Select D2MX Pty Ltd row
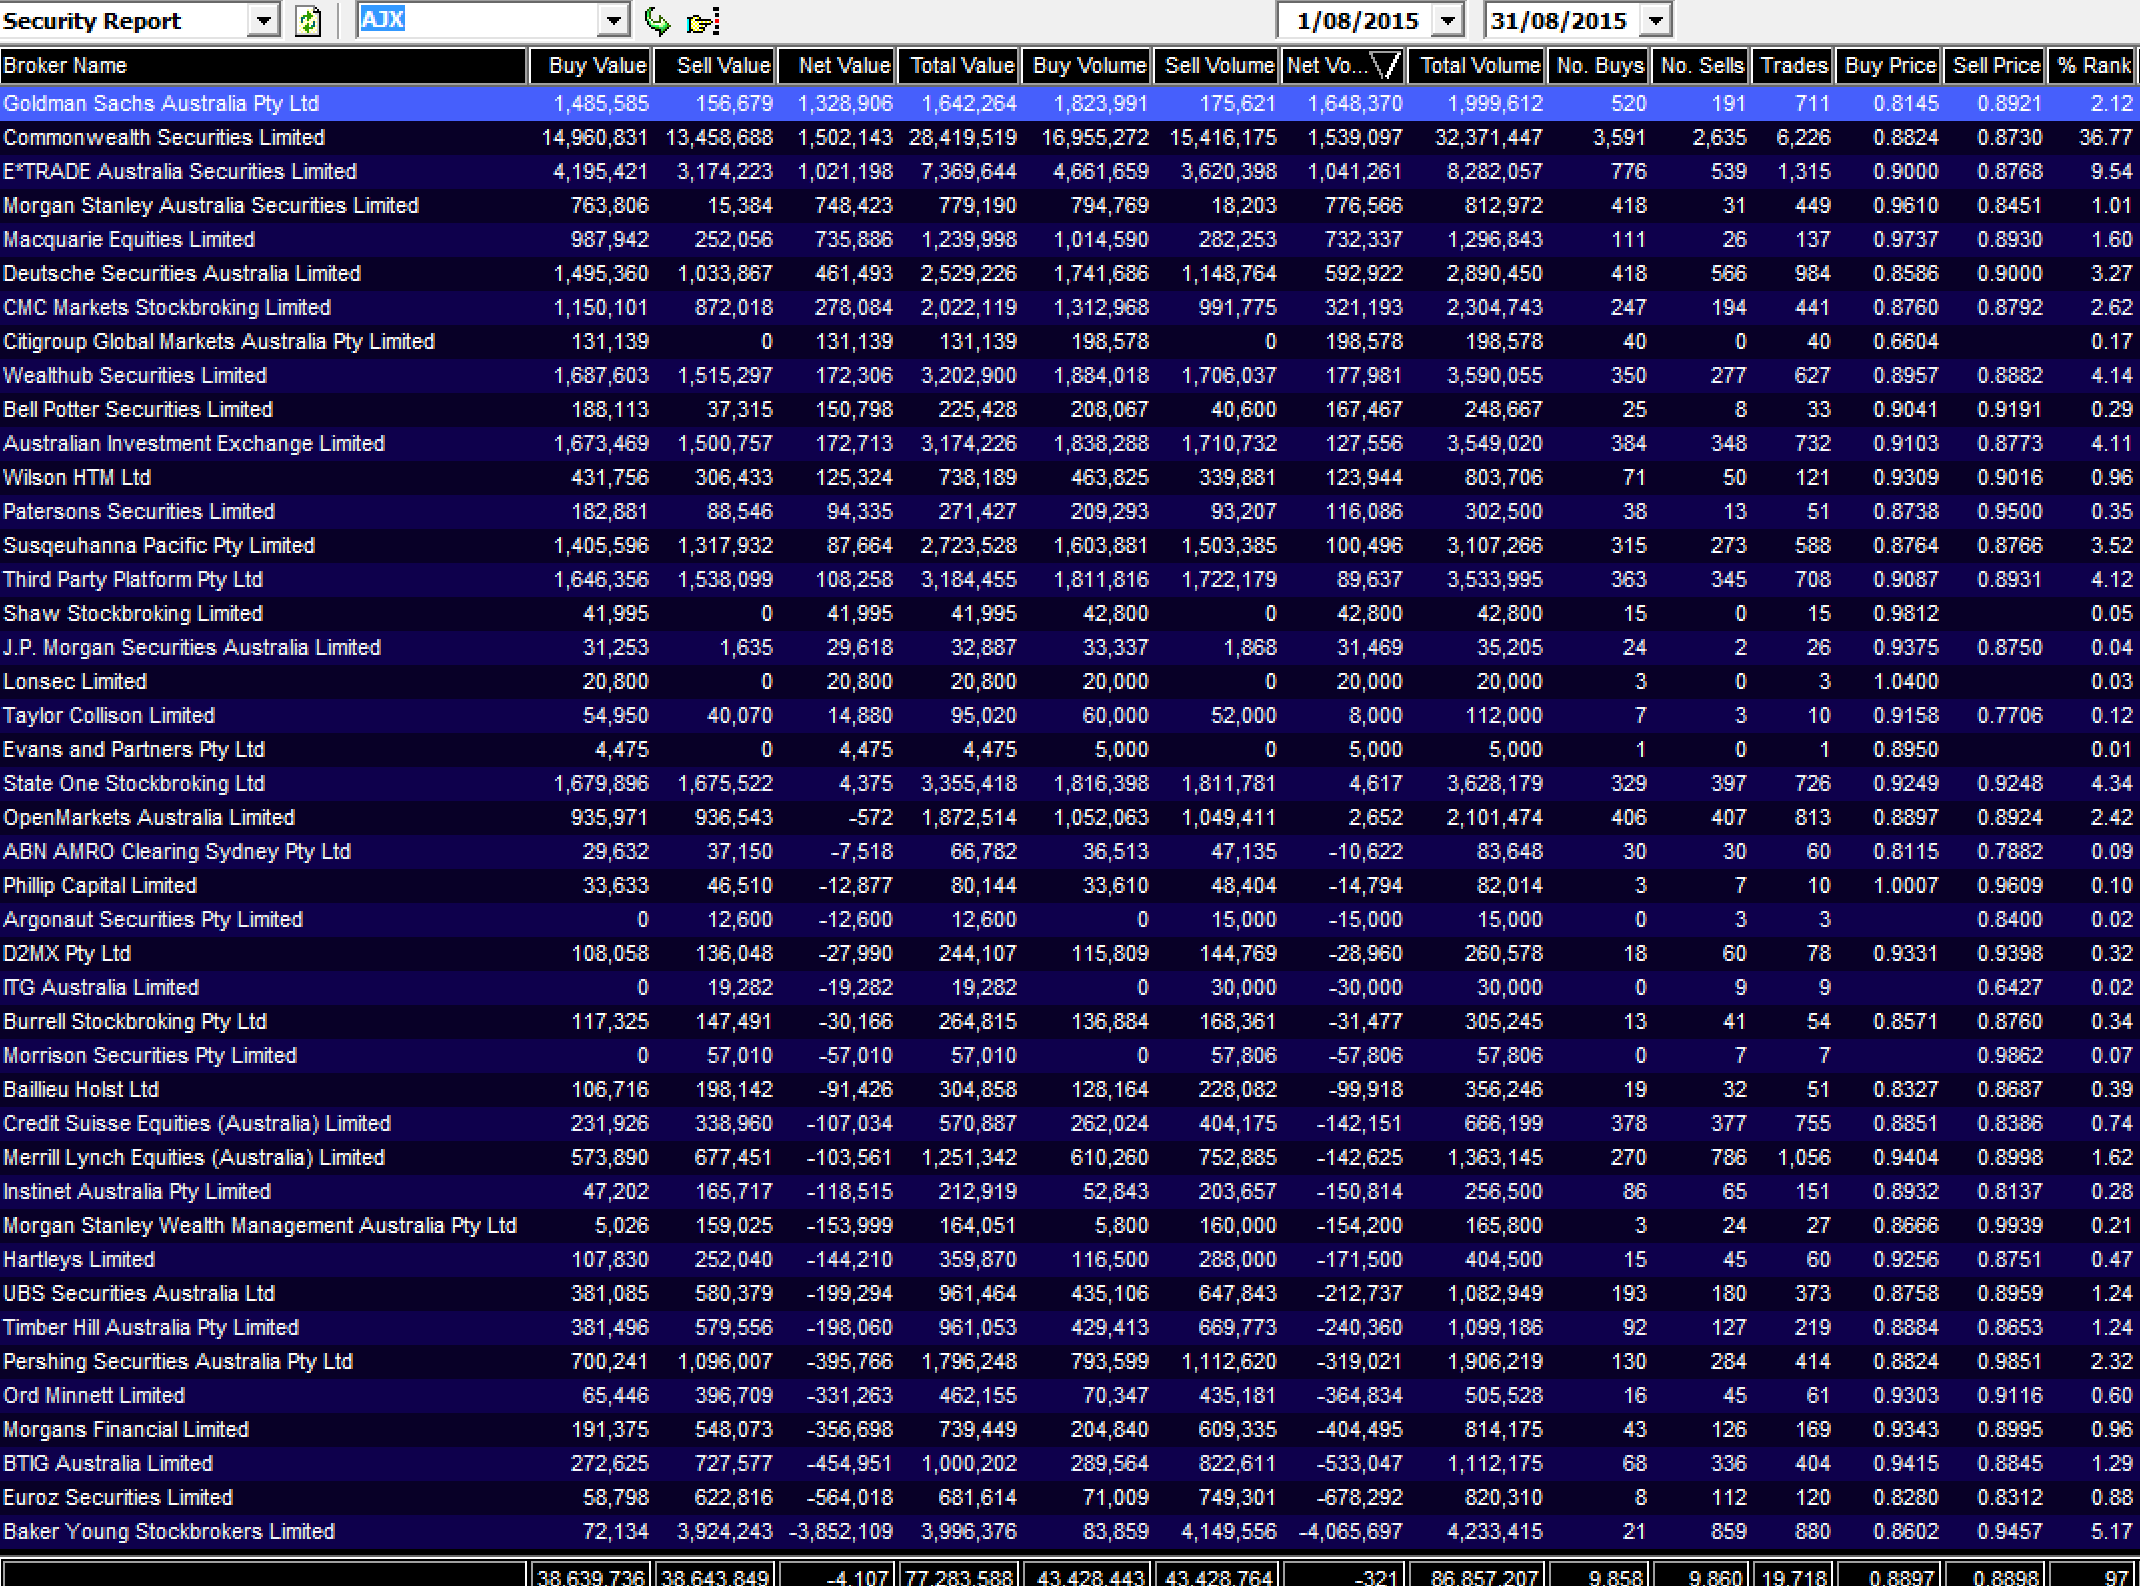Viewport: 2140px width, 1586px height. click(1068, 954)
